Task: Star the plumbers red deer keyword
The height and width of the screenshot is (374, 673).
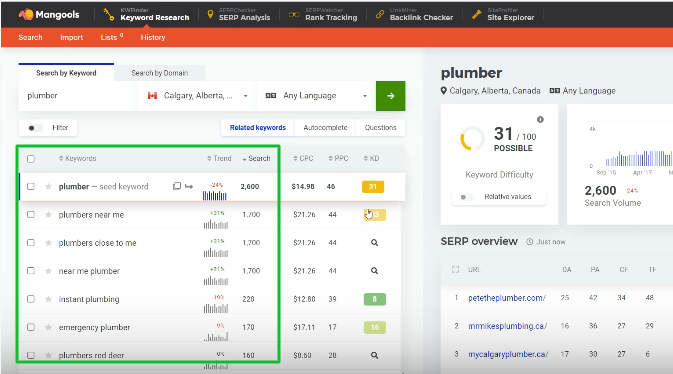Action: 49,355
